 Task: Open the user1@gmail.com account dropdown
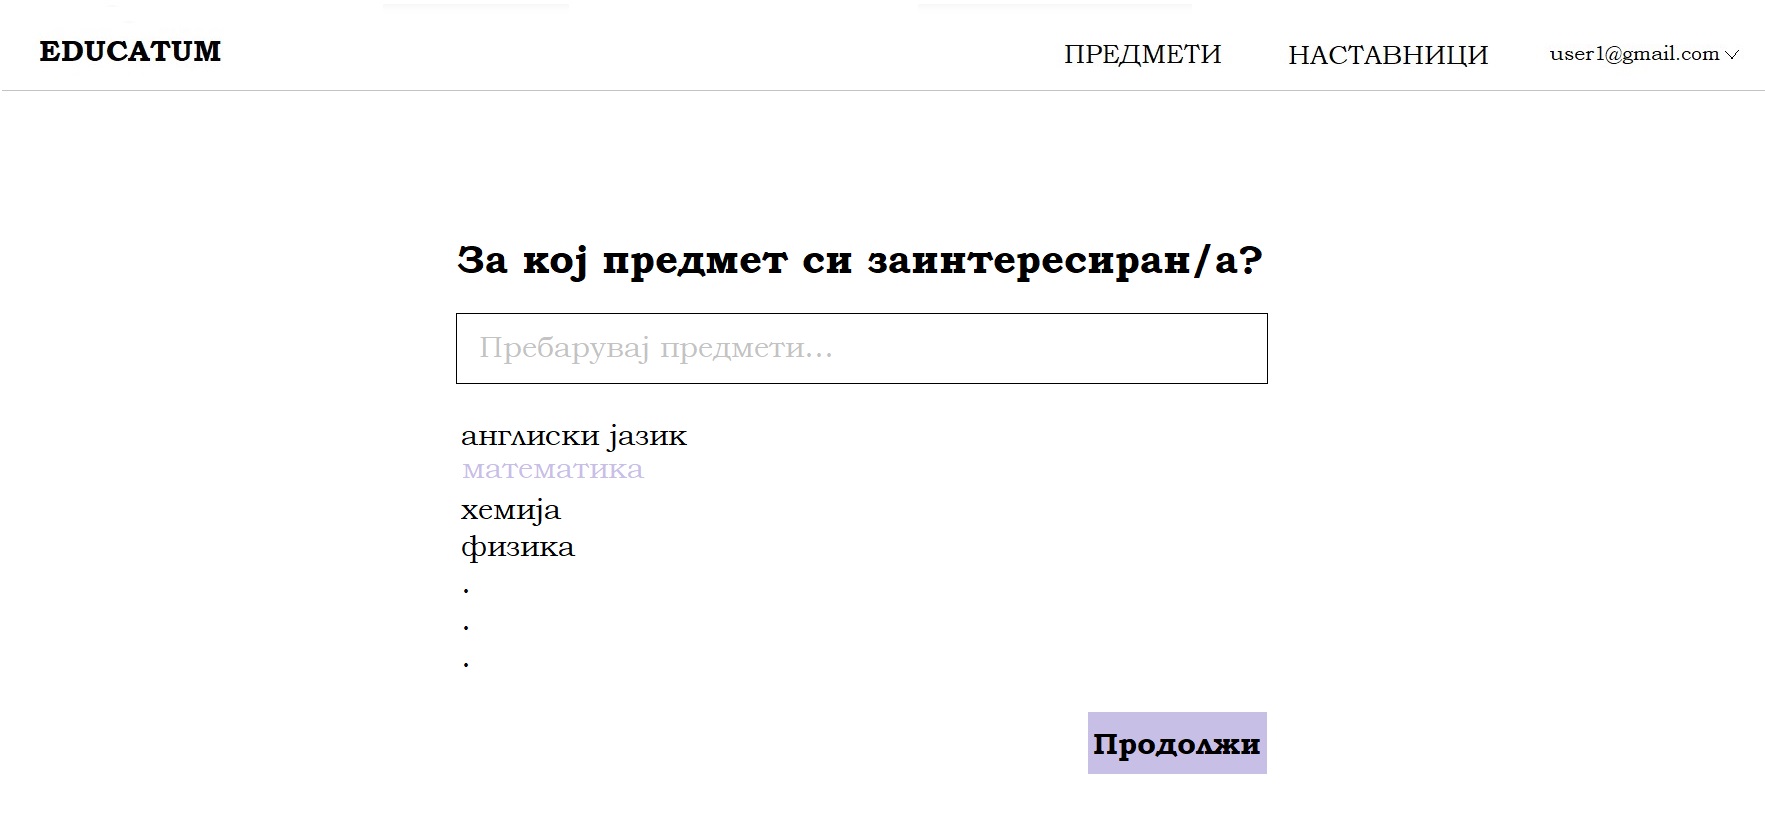1634,54
